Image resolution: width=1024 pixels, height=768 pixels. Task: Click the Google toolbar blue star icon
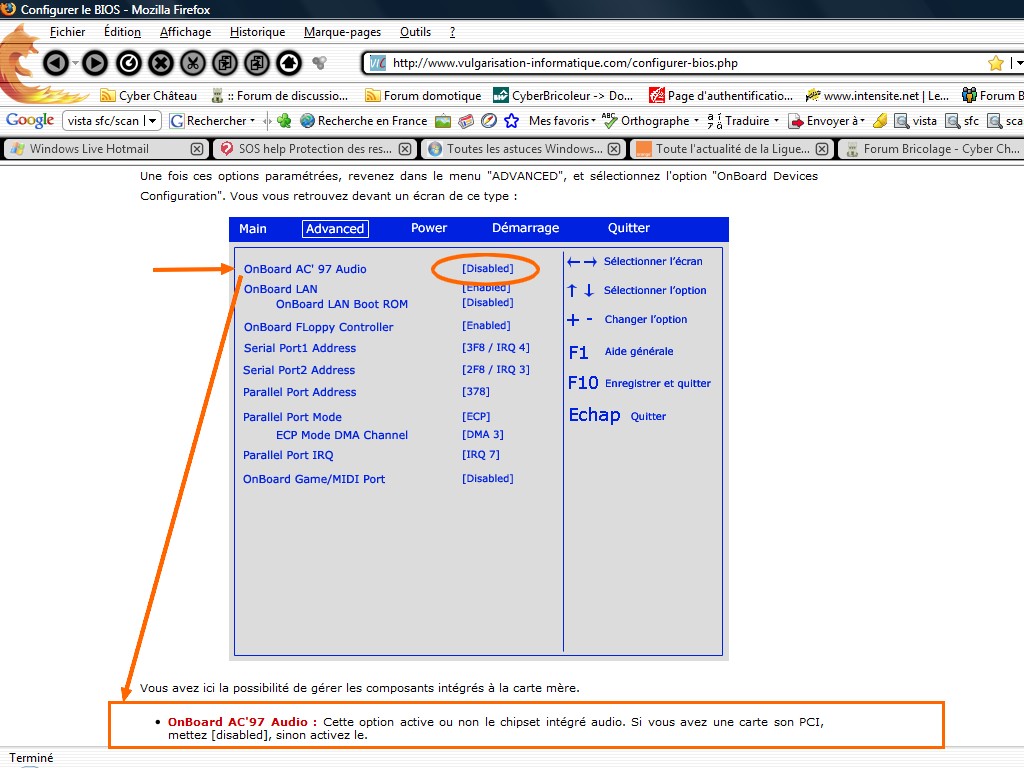[511, 121]
